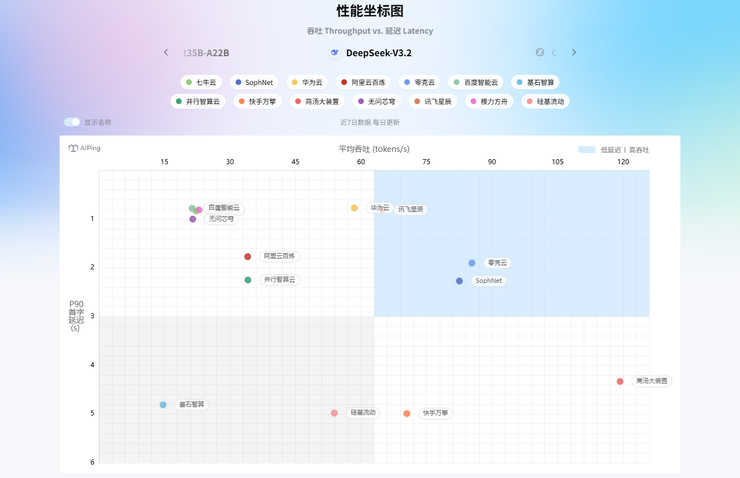Click the 并行智算云 green data point
This screenshot has height=478, width=740.
tap(248, 280)
